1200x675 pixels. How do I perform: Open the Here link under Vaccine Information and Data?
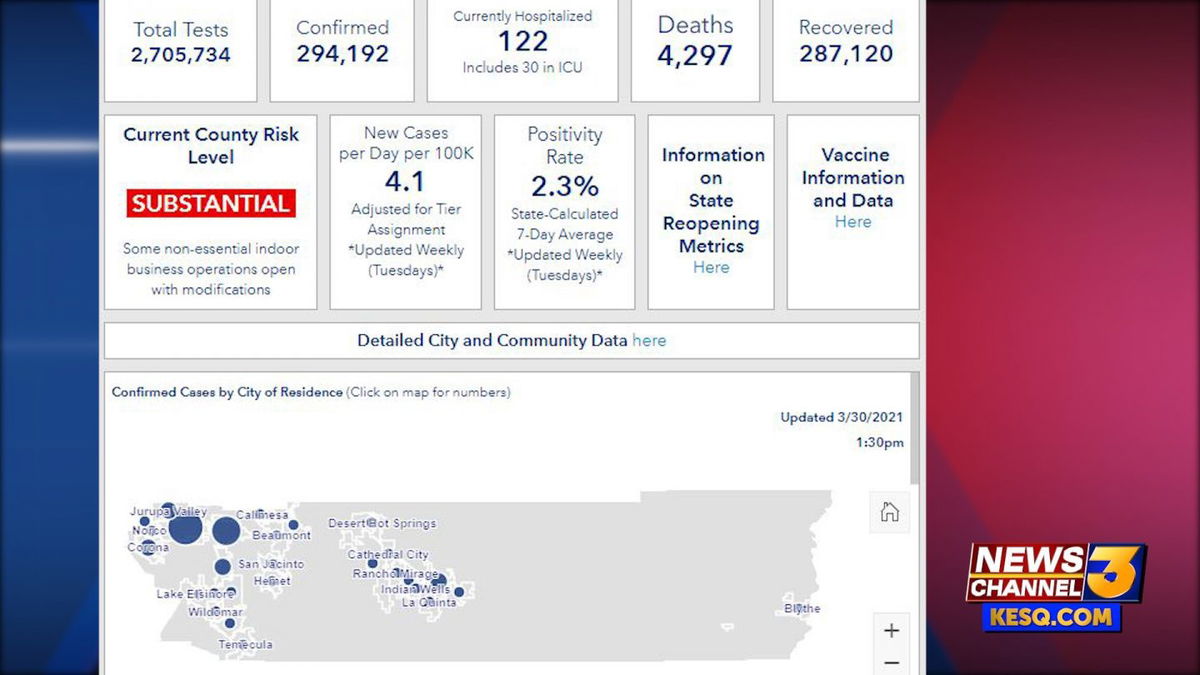coord(853,222)
